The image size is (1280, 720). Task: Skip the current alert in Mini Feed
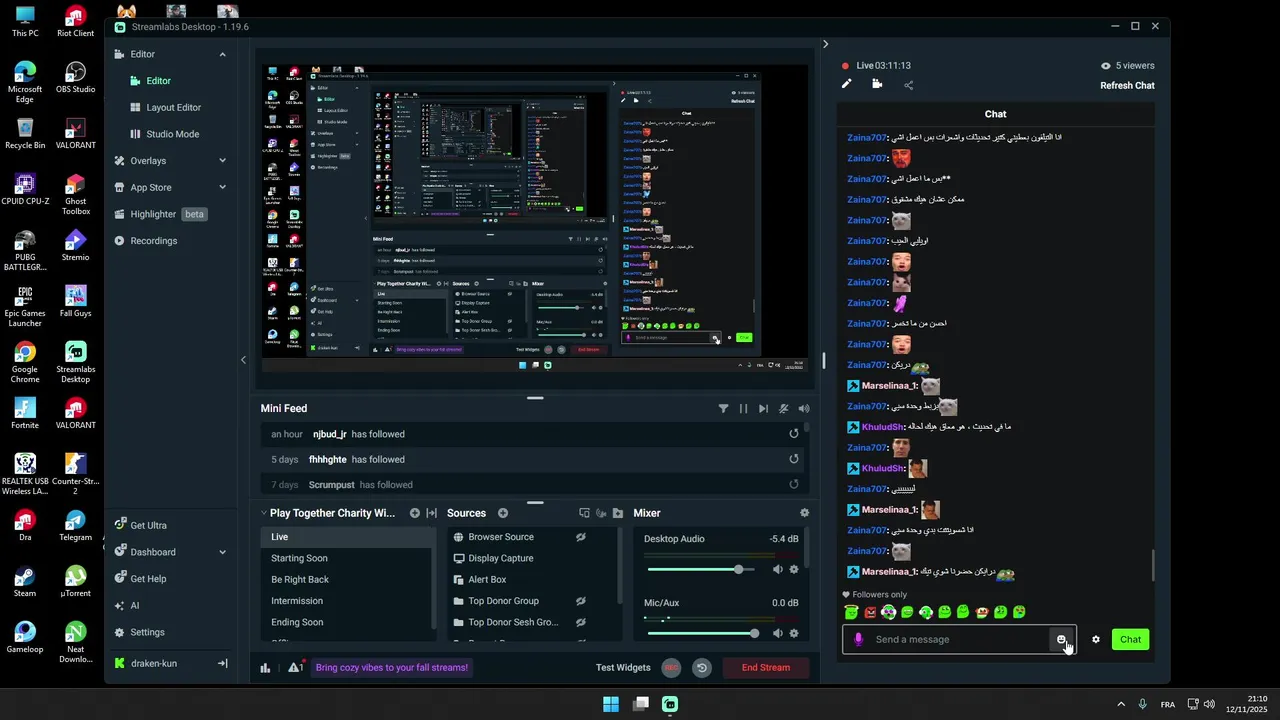point(763,408)
